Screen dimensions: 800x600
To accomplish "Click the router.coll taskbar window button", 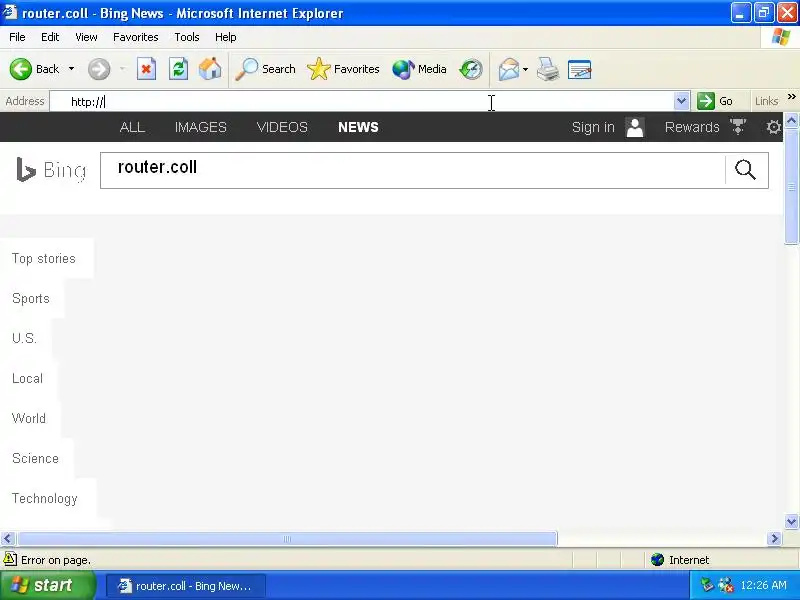I will [x=186, y=586].
